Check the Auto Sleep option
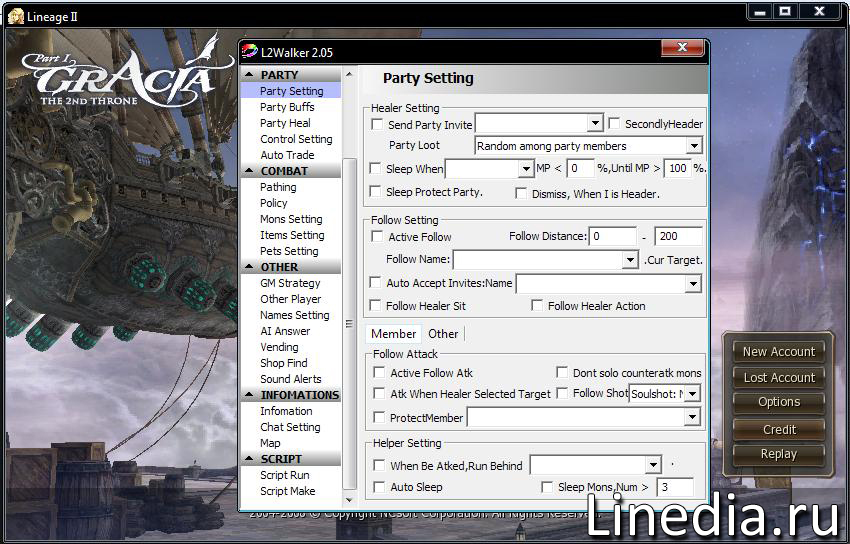850x544 pixels. tap(378, 487)
